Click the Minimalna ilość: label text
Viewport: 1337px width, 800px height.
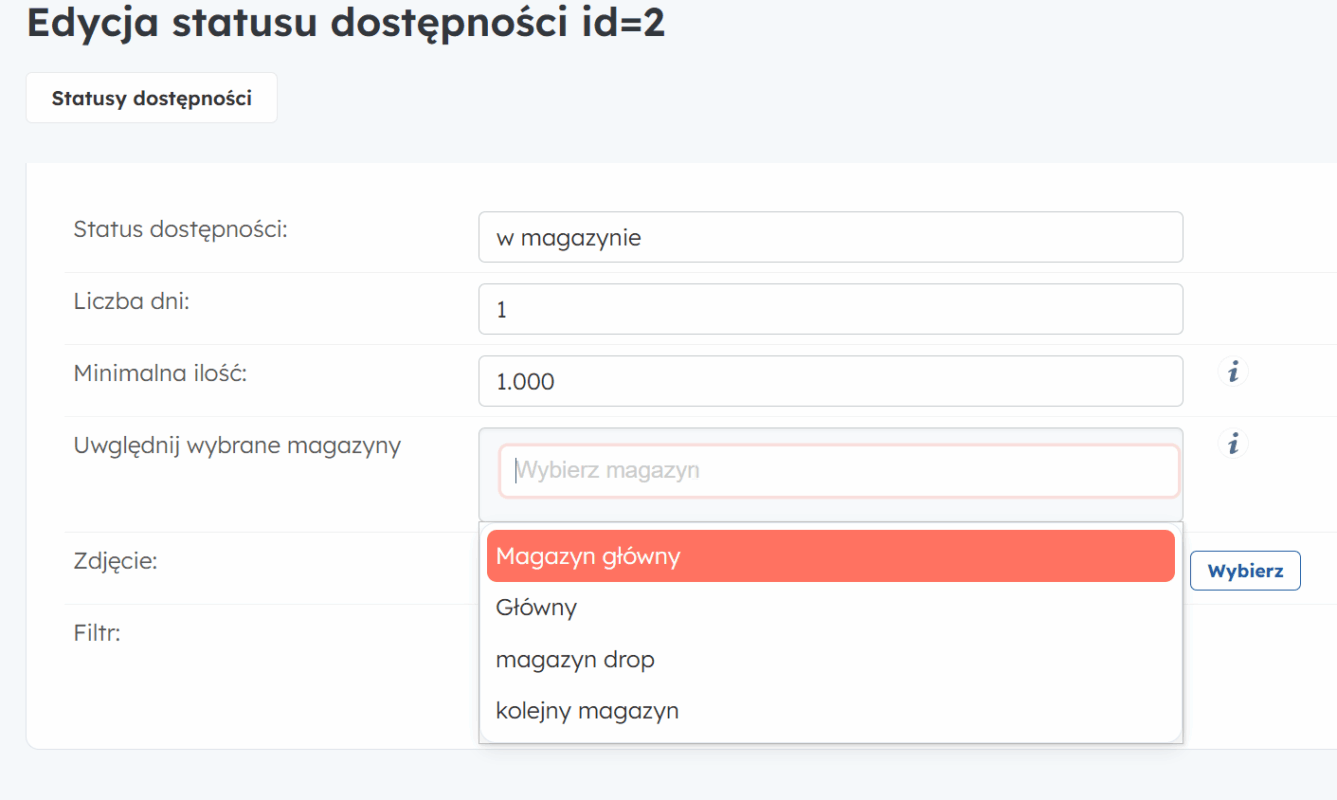click(160, 373)
